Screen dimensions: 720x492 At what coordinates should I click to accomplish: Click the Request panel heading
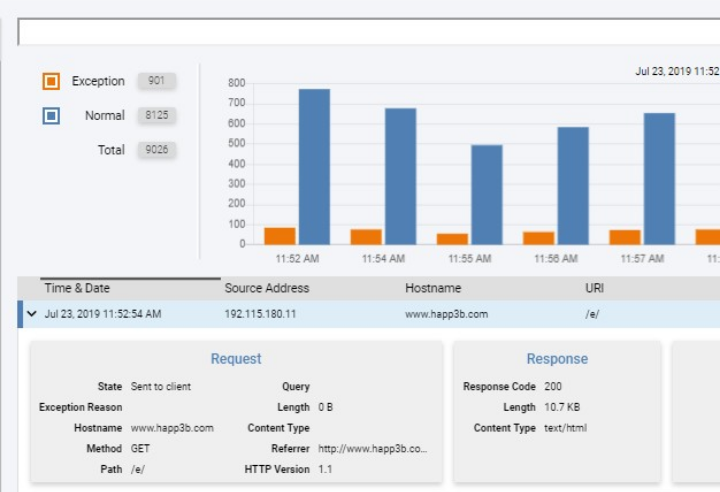[236, 359]
